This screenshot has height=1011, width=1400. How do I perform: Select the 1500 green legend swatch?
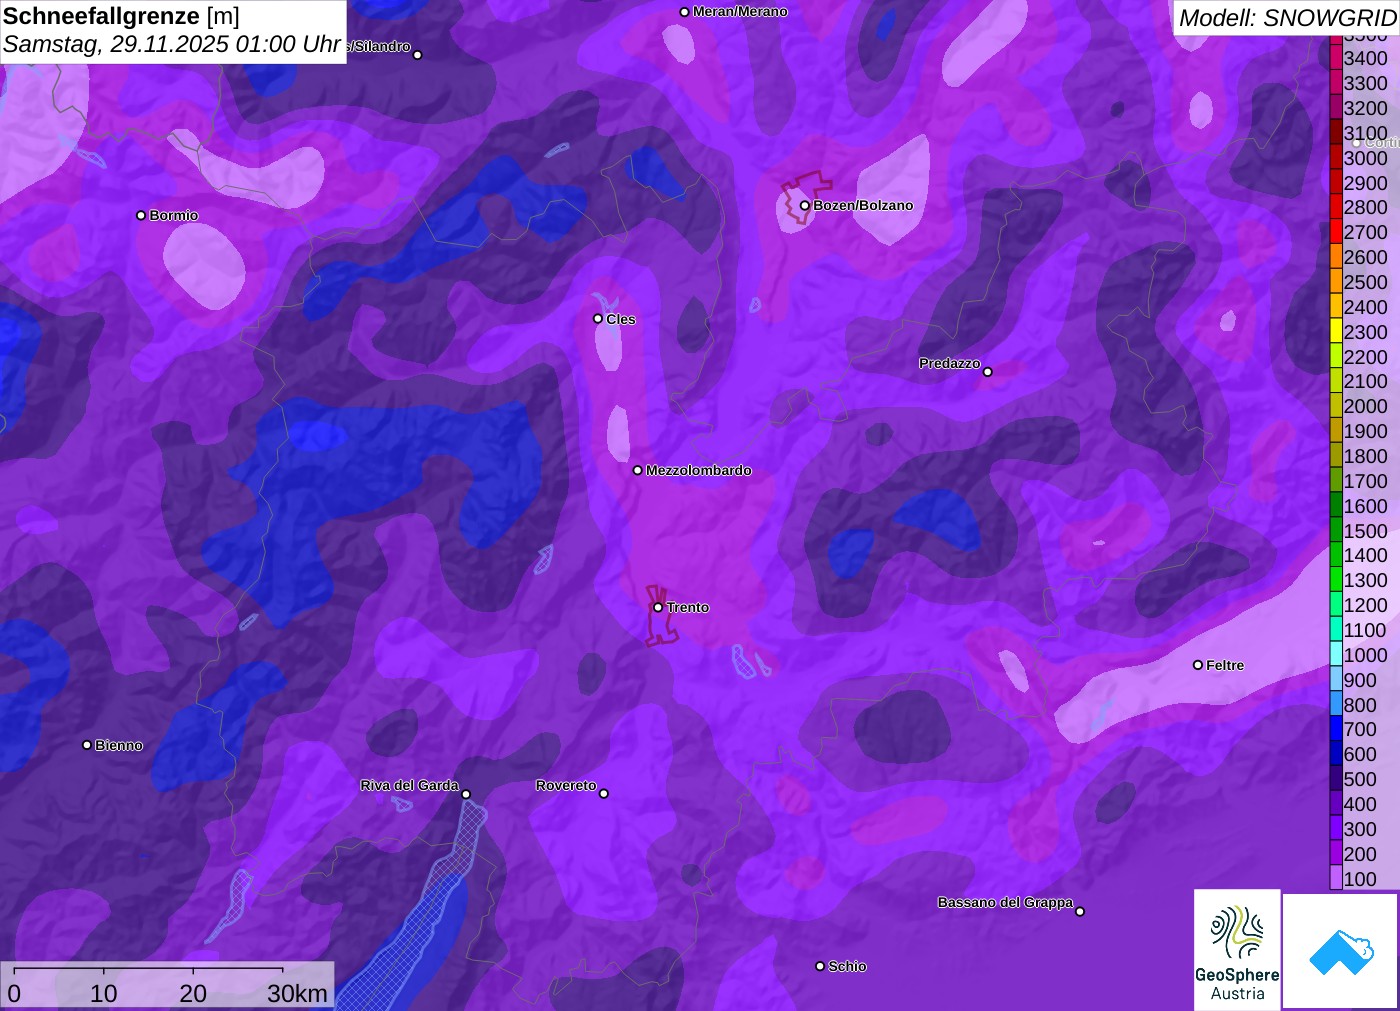click(1336, 530)
